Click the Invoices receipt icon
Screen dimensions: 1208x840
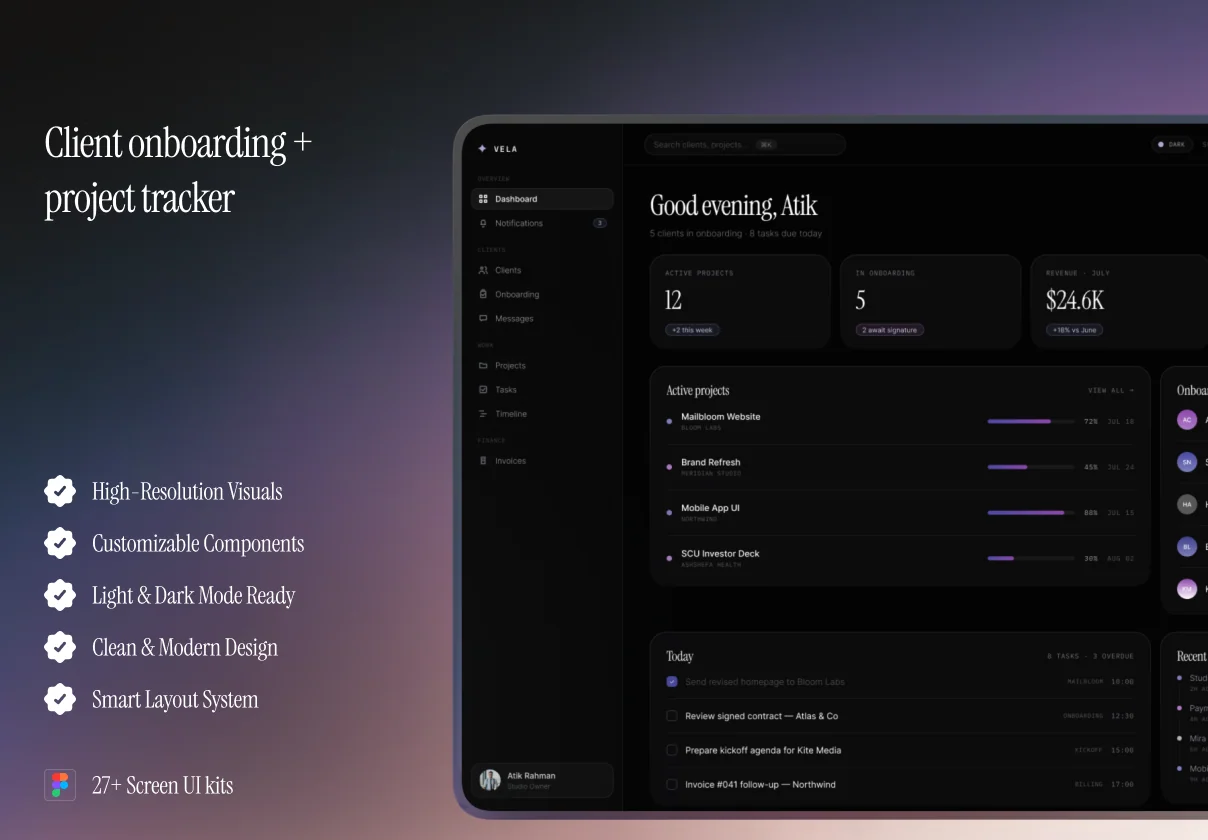[483, 460]
